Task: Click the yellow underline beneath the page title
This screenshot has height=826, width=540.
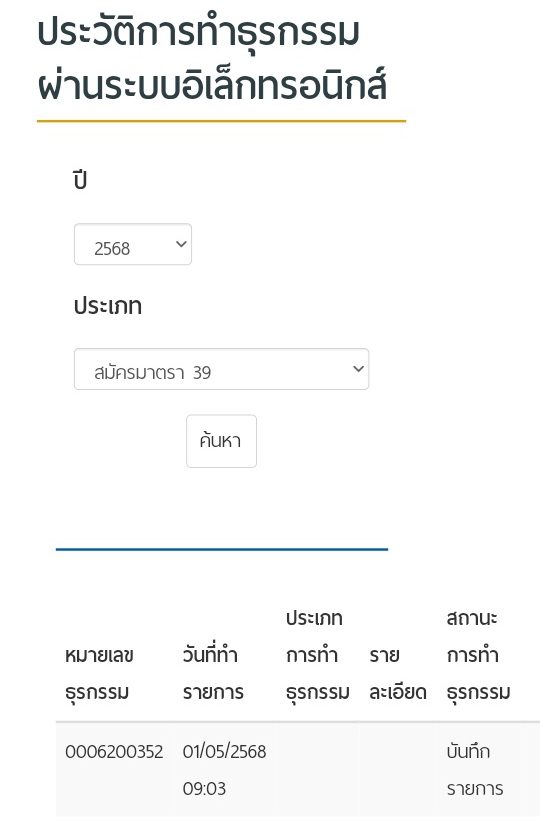Action: pos(221,121)
